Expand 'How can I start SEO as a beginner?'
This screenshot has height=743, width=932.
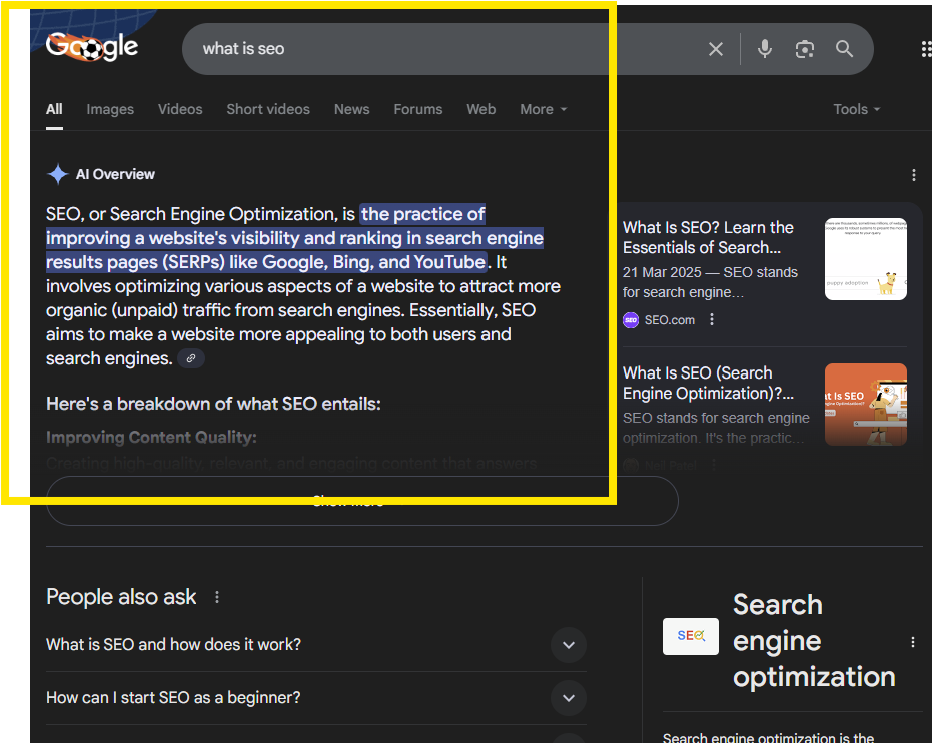coord(568,698)
